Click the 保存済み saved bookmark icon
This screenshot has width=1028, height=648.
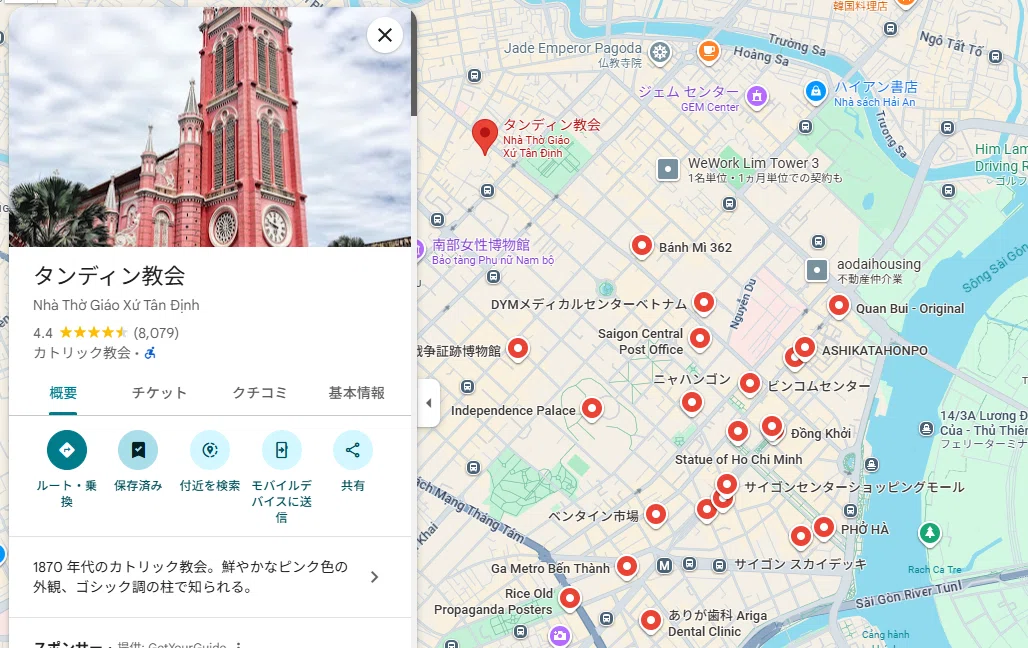coord(138,450)
